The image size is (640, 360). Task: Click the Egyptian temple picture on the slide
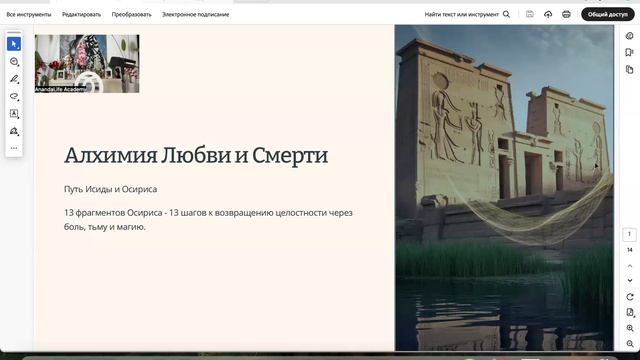[504, 187]
